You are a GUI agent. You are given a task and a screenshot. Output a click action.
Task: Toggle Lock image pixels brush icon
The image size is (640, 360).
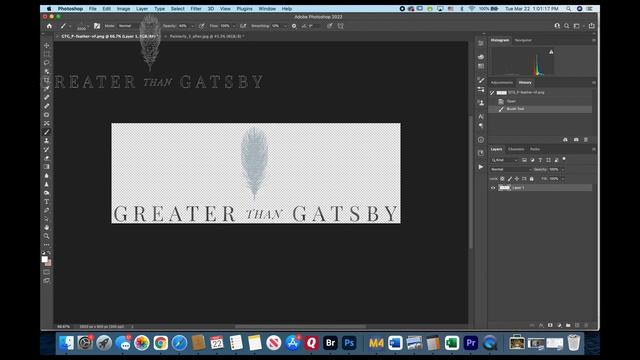tap(510, 179)
